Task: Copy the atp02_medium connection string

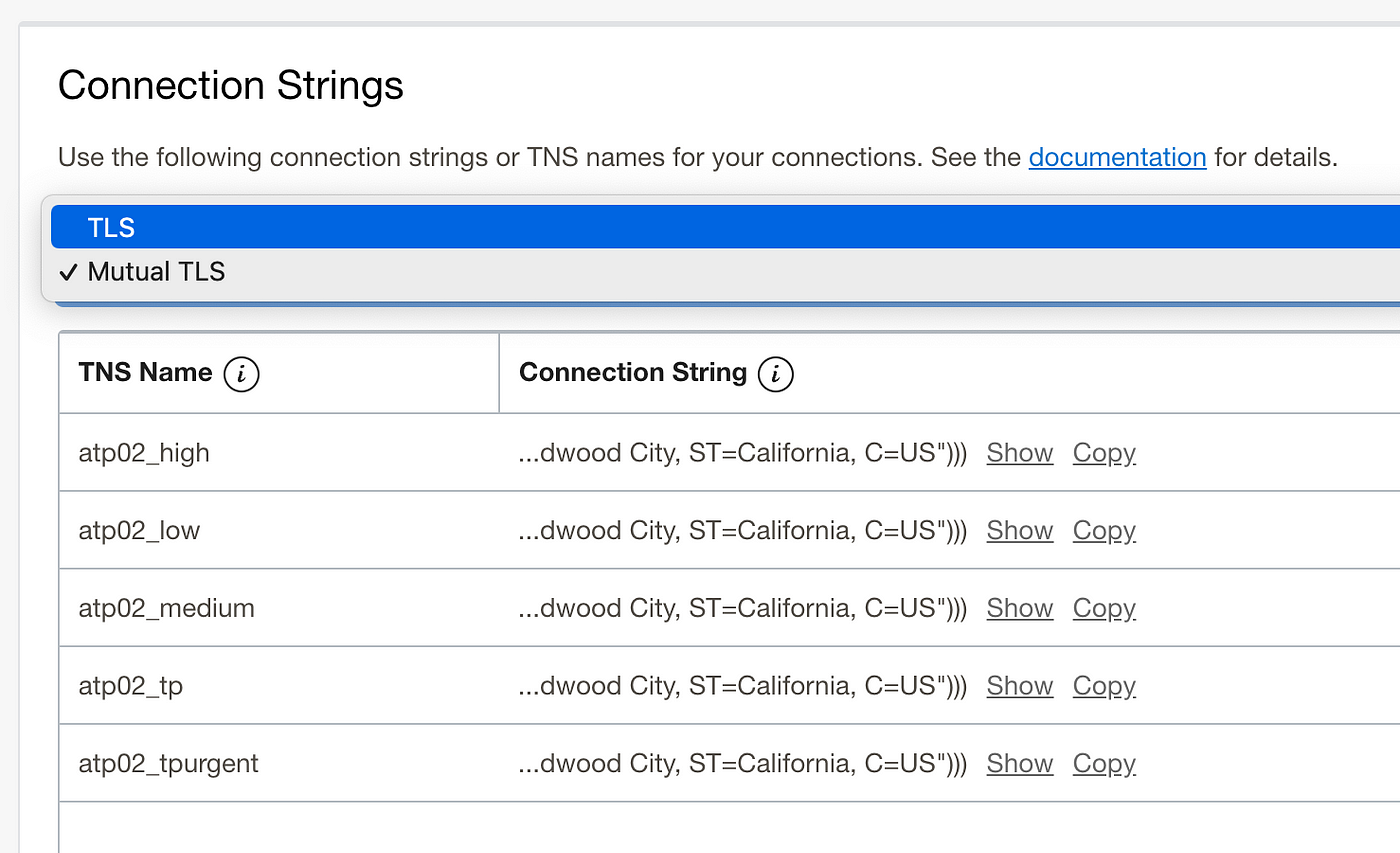Action: click(1104, 608)
